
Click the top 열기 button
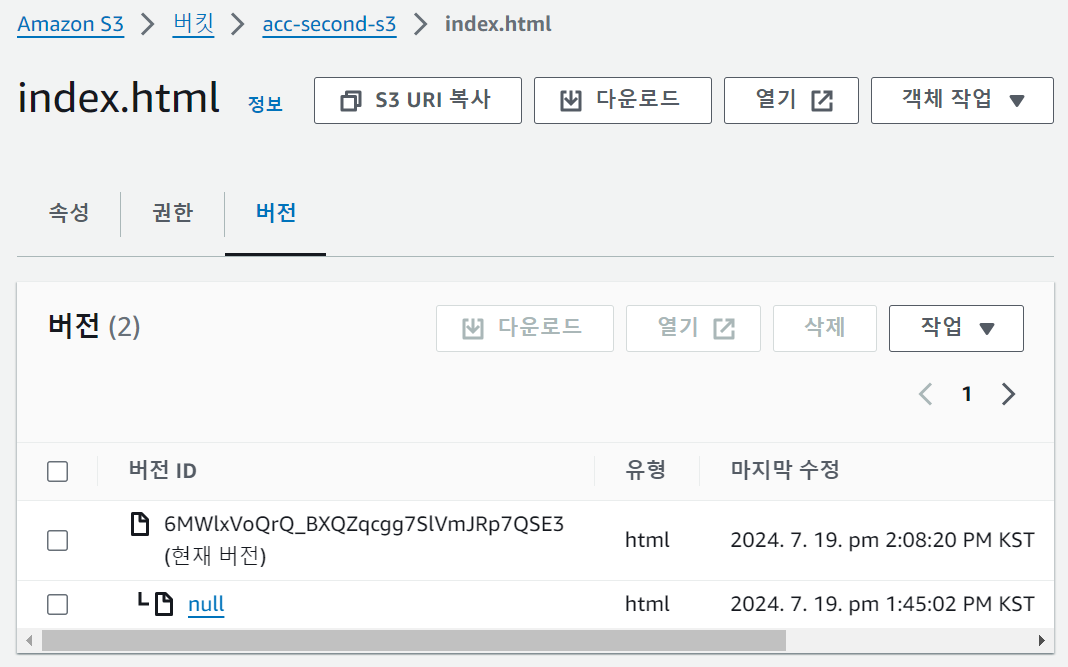point(791,100)
